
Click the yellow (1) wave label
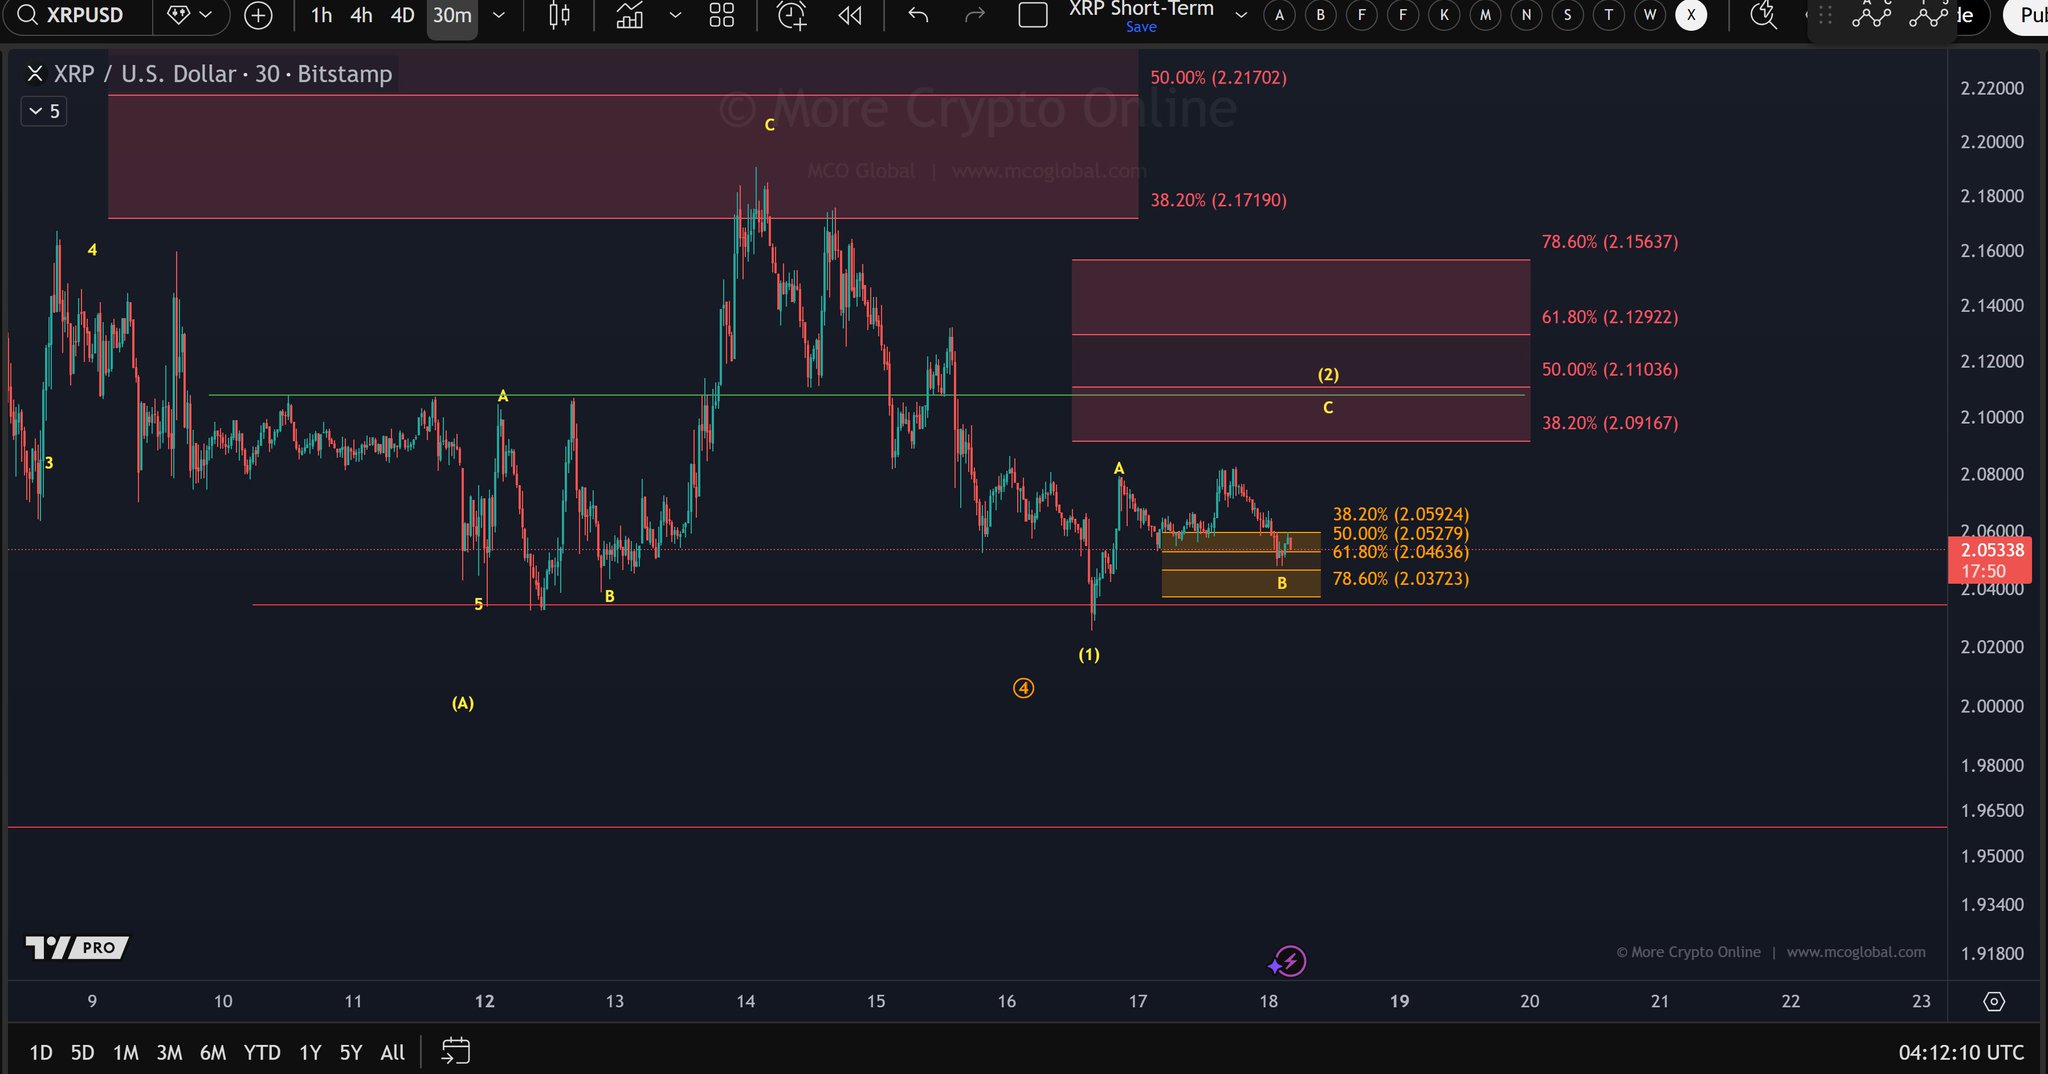point(1088,655)
